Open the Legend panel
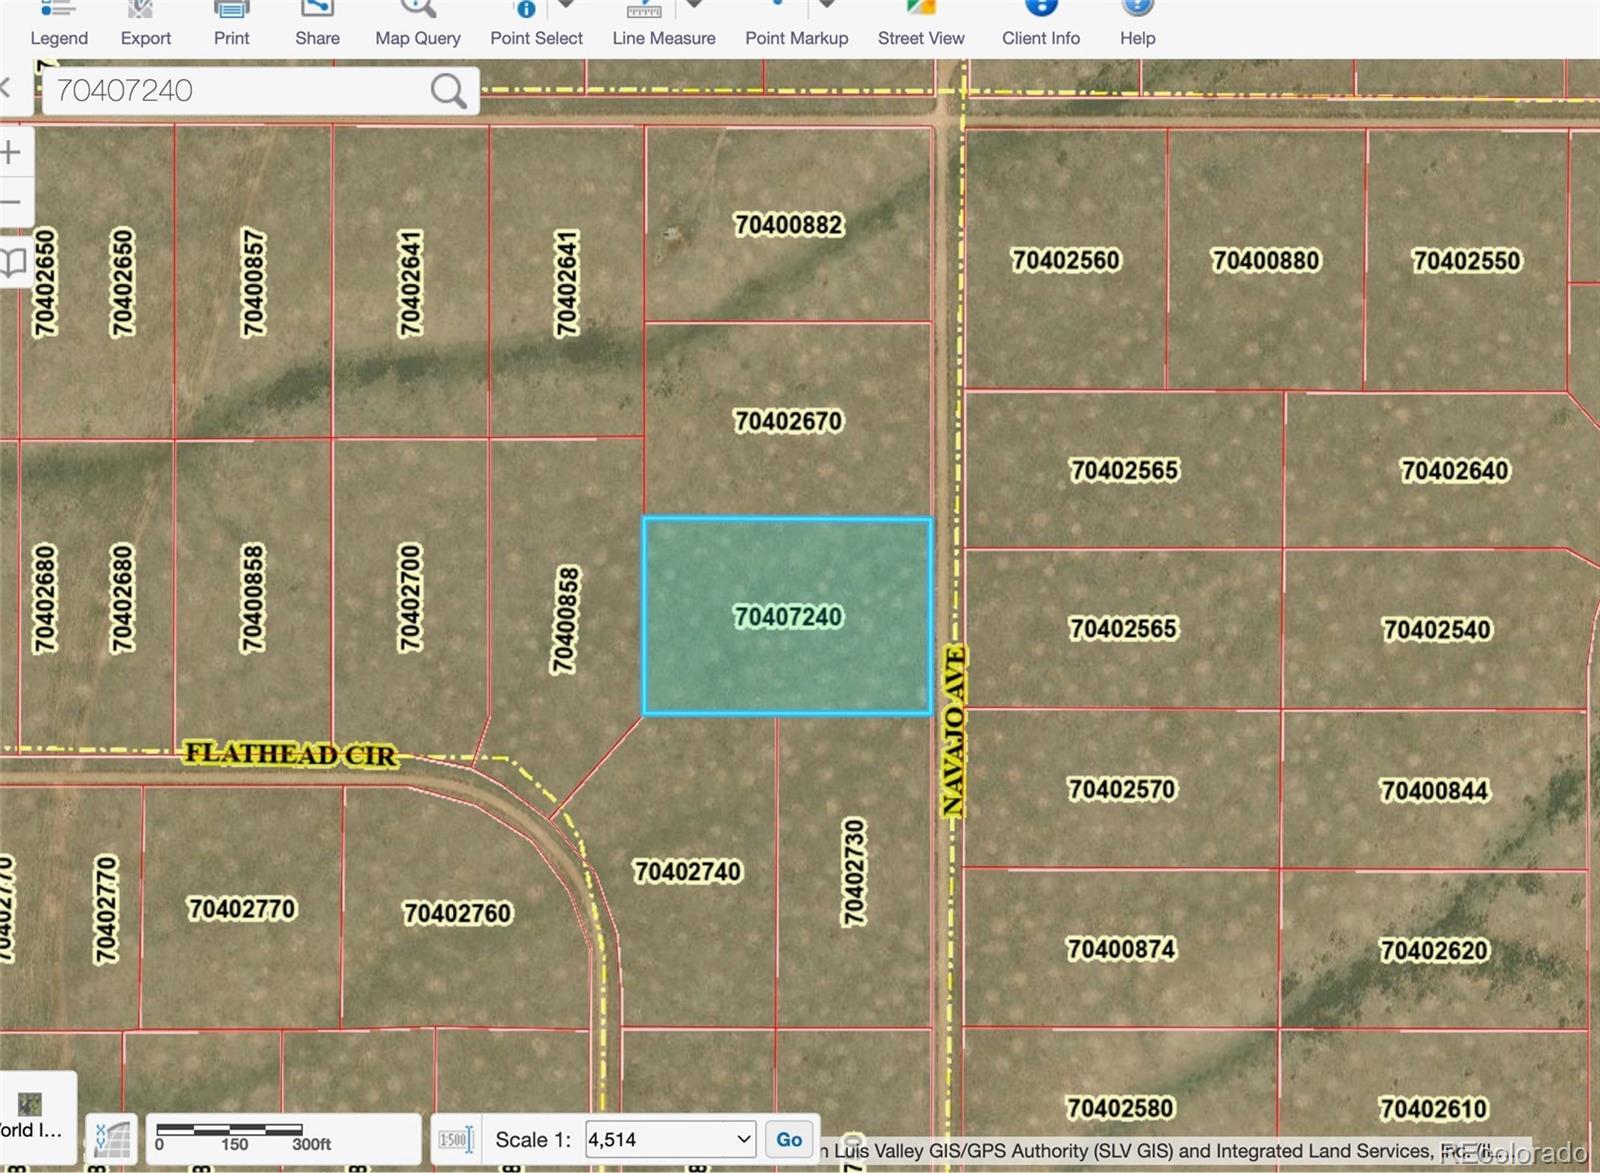 (x=59, y=25)
